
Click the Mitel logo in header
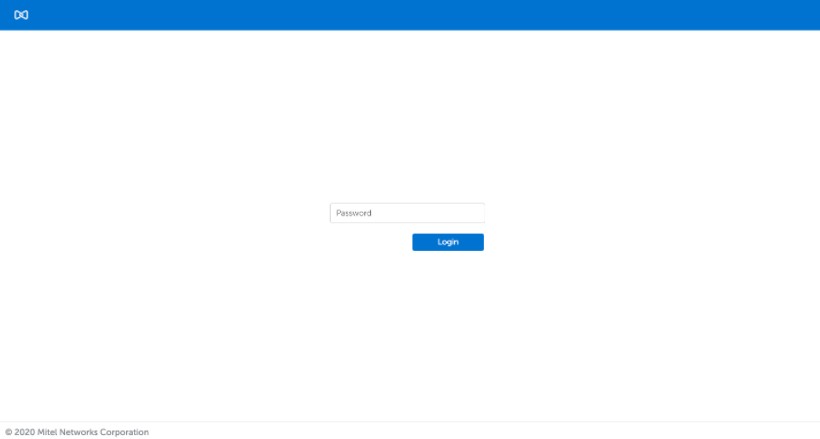tap(21, 15)
